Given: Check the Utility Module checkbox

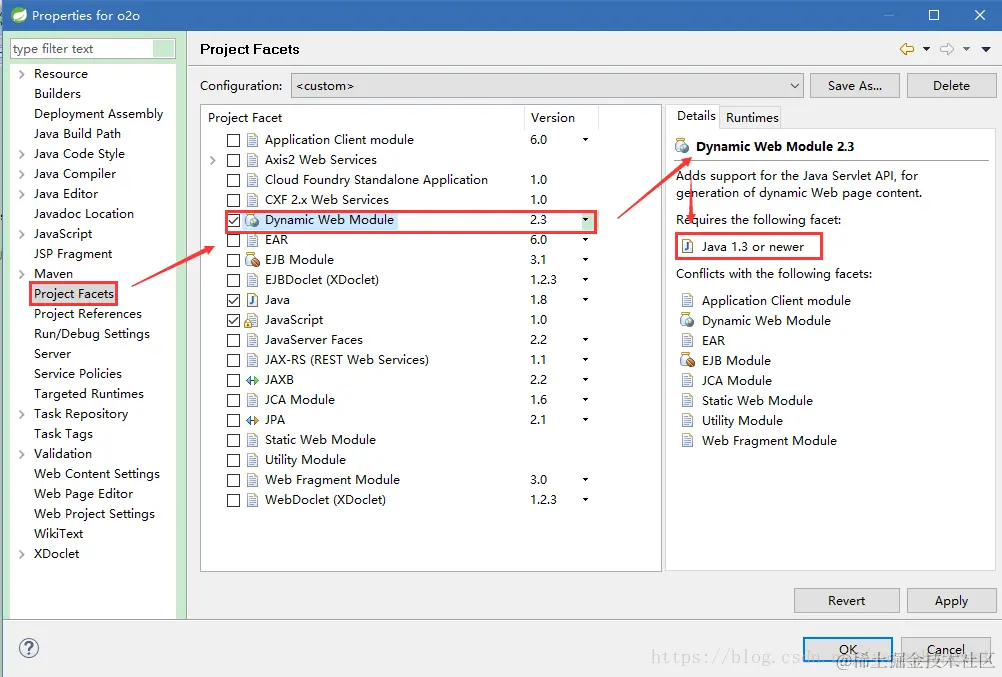Looking at the screenshot, I should (x=233, y=460).
